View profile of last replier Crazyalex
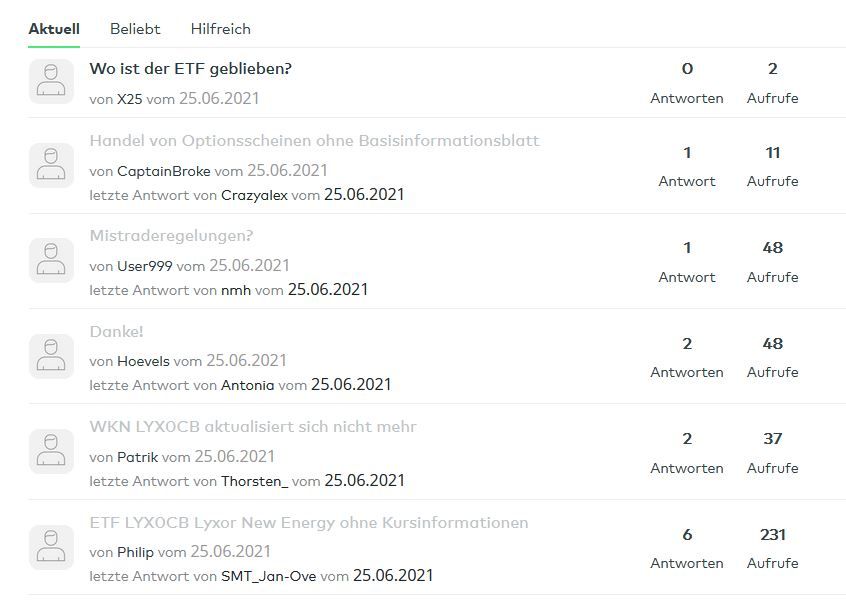The width and height of the screenshot is (846, 608). (x=254, y=195)
